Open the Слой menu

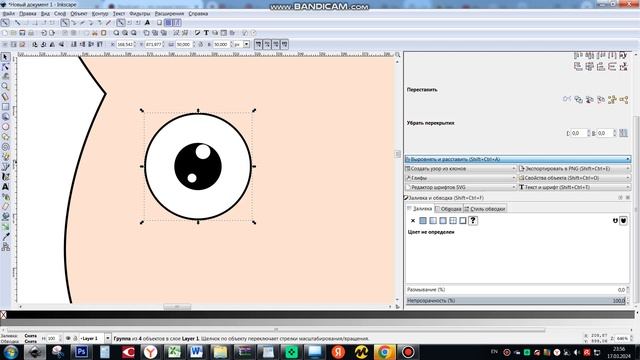(x=60, y=14)
